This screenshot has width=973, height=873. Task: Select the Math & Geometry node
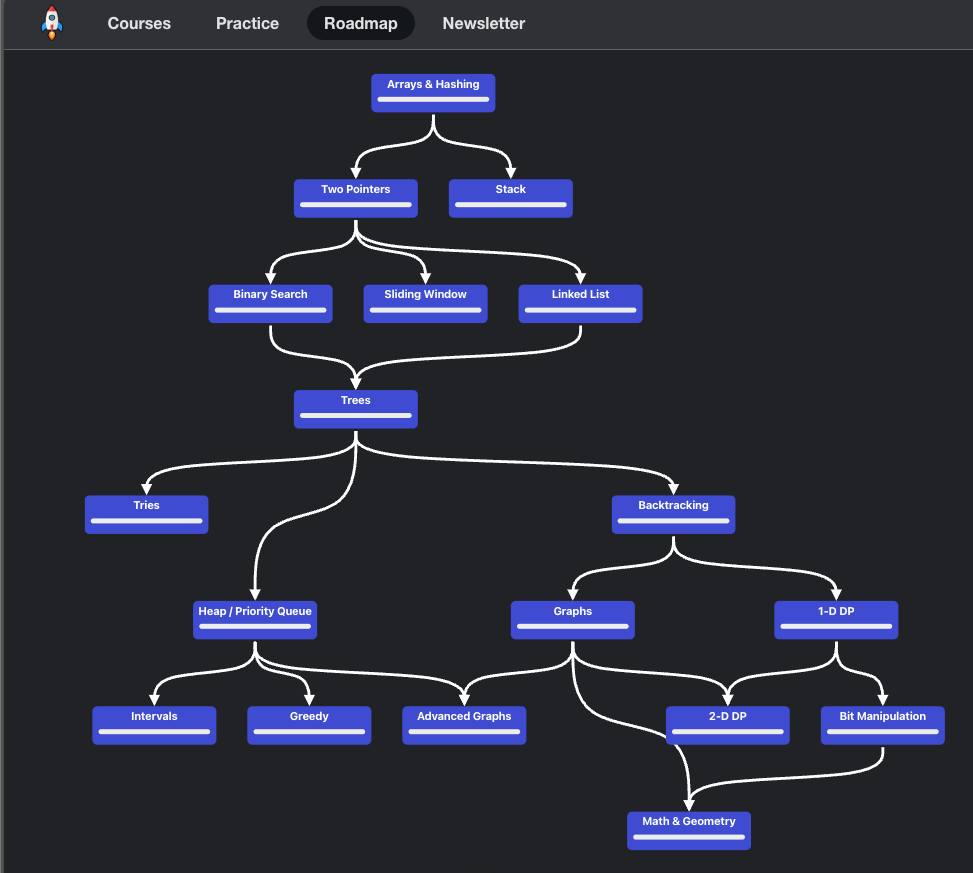click(x=689, y=831)
